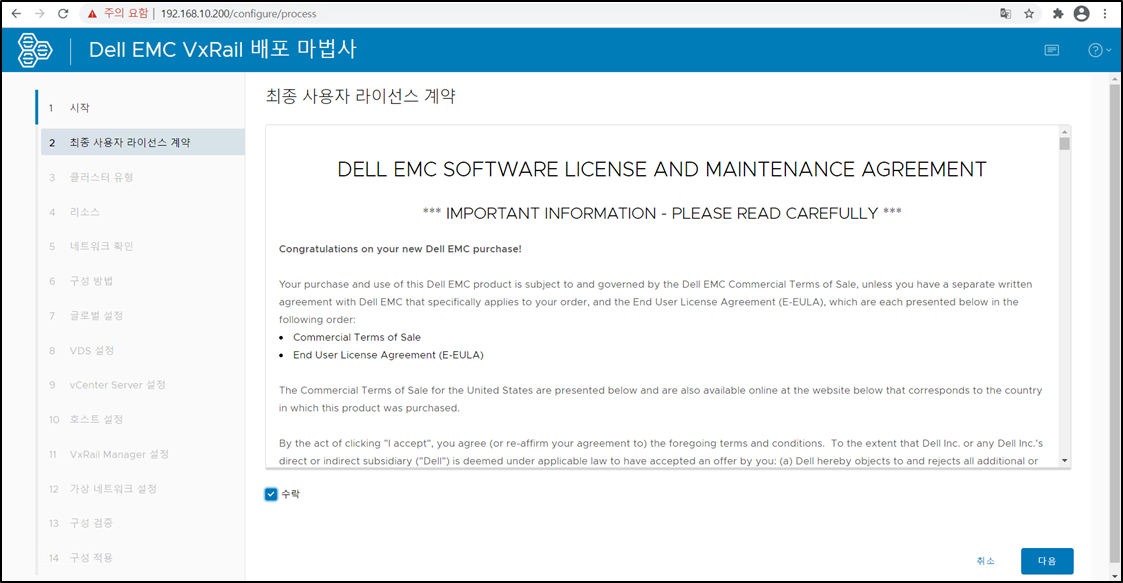
Task: Click the Dell EMC VxRail 배포 마법사 title
Action: click(223, 49)
